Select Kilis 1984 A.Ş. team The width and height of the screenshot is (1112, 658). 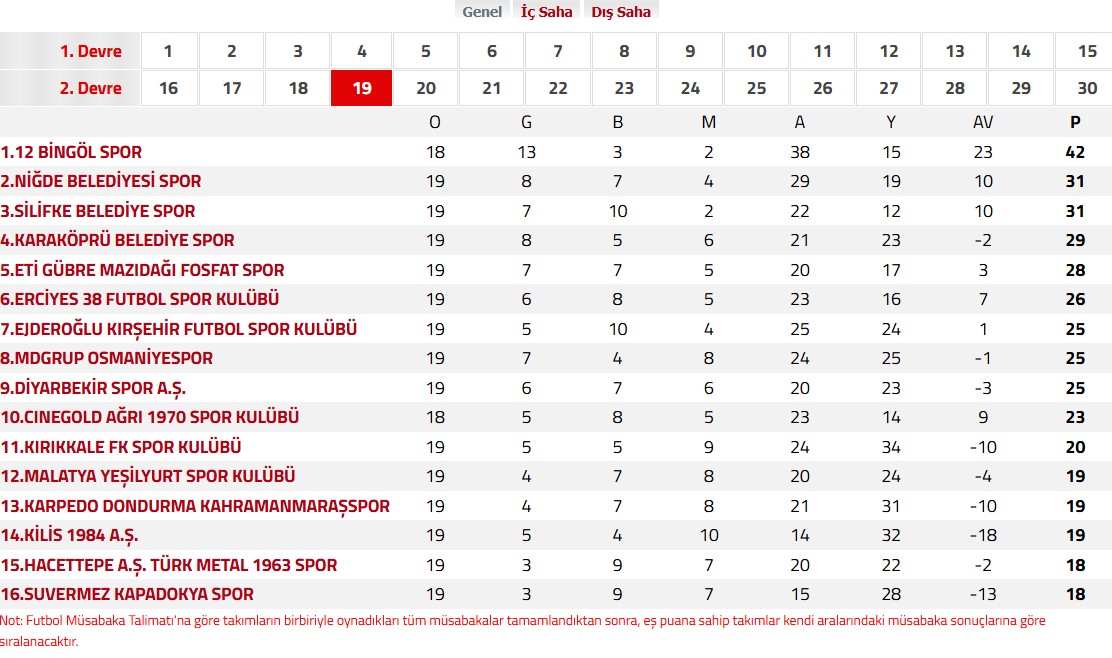coord(70,535)
